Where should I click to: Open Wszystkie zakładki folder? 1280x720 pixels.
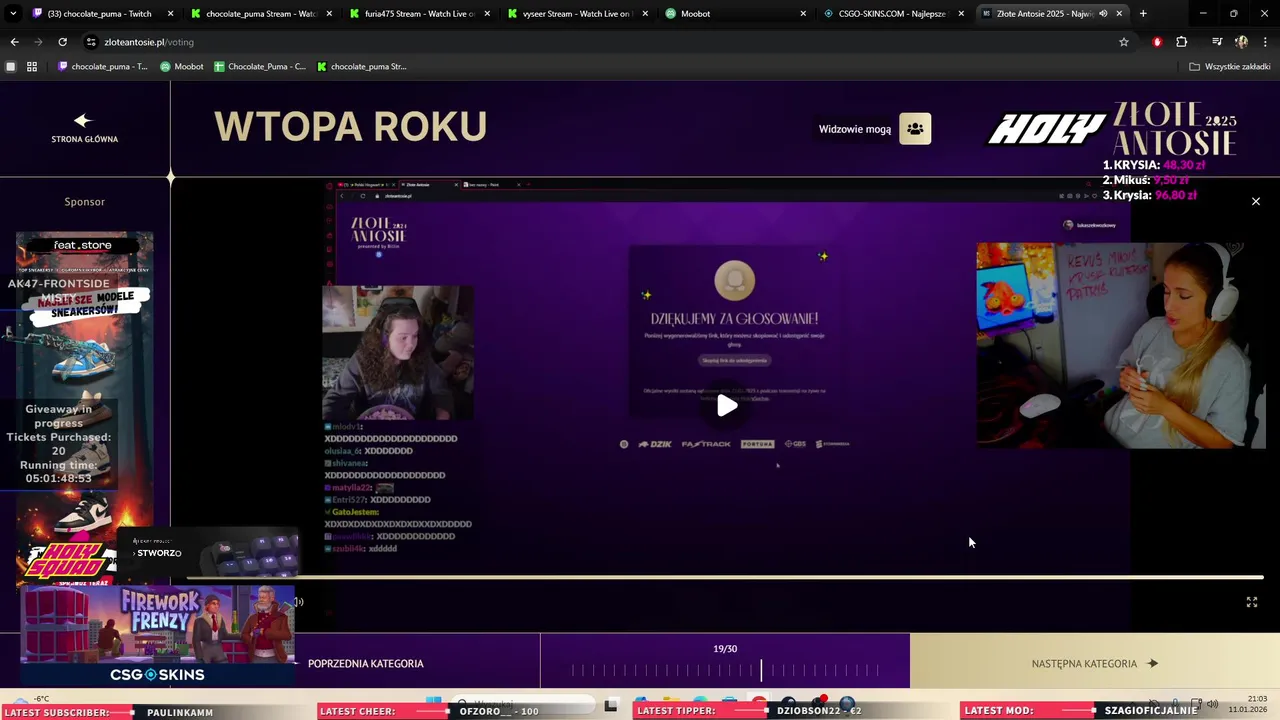pos(1231,67)
